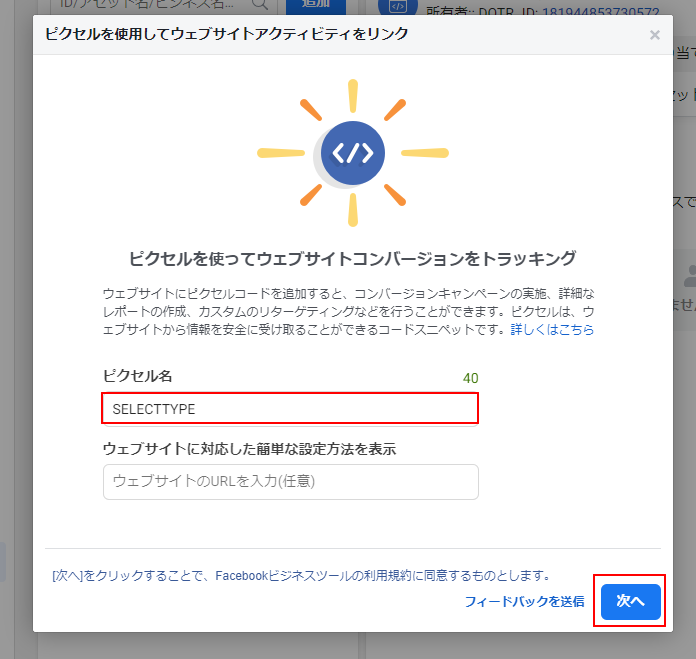Close the pixel setup dialog
This screenshot has width=696, height=659.
pyautogui.click(x=654, y=35)
